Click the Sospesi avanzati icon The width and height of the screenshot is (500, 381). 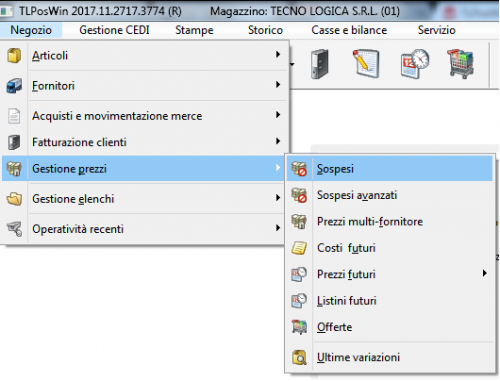299,195
